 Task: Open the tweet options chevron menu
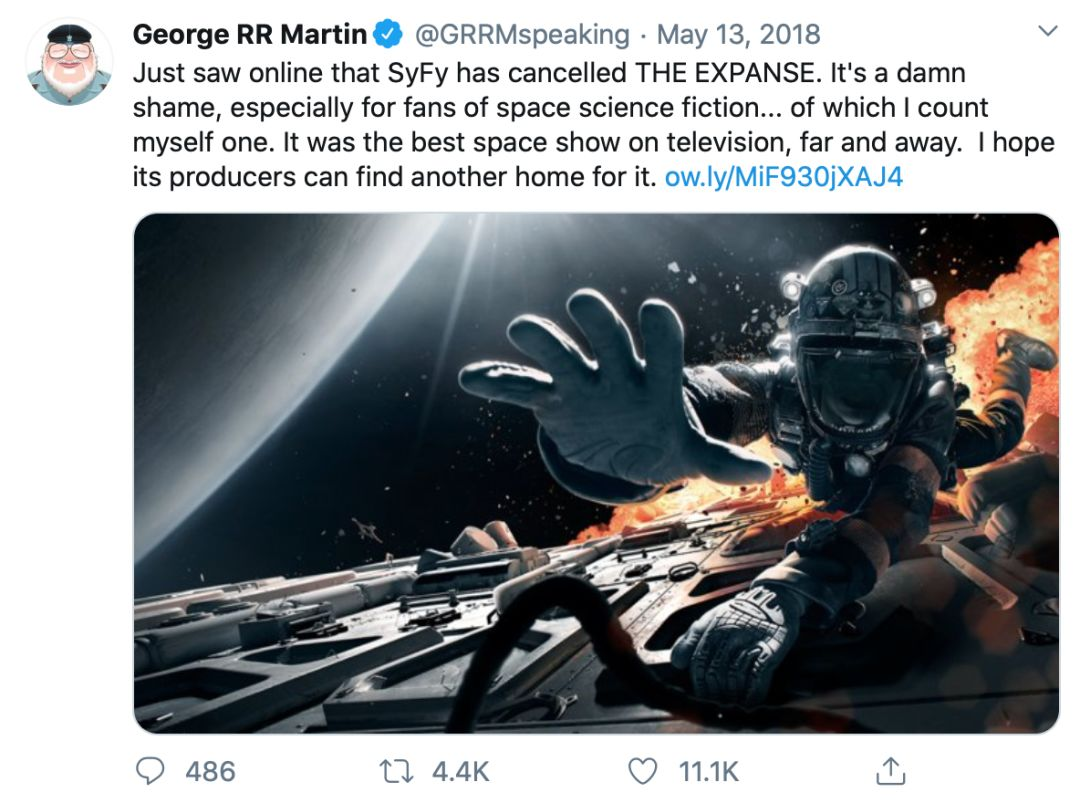(x=1047, y=33)
